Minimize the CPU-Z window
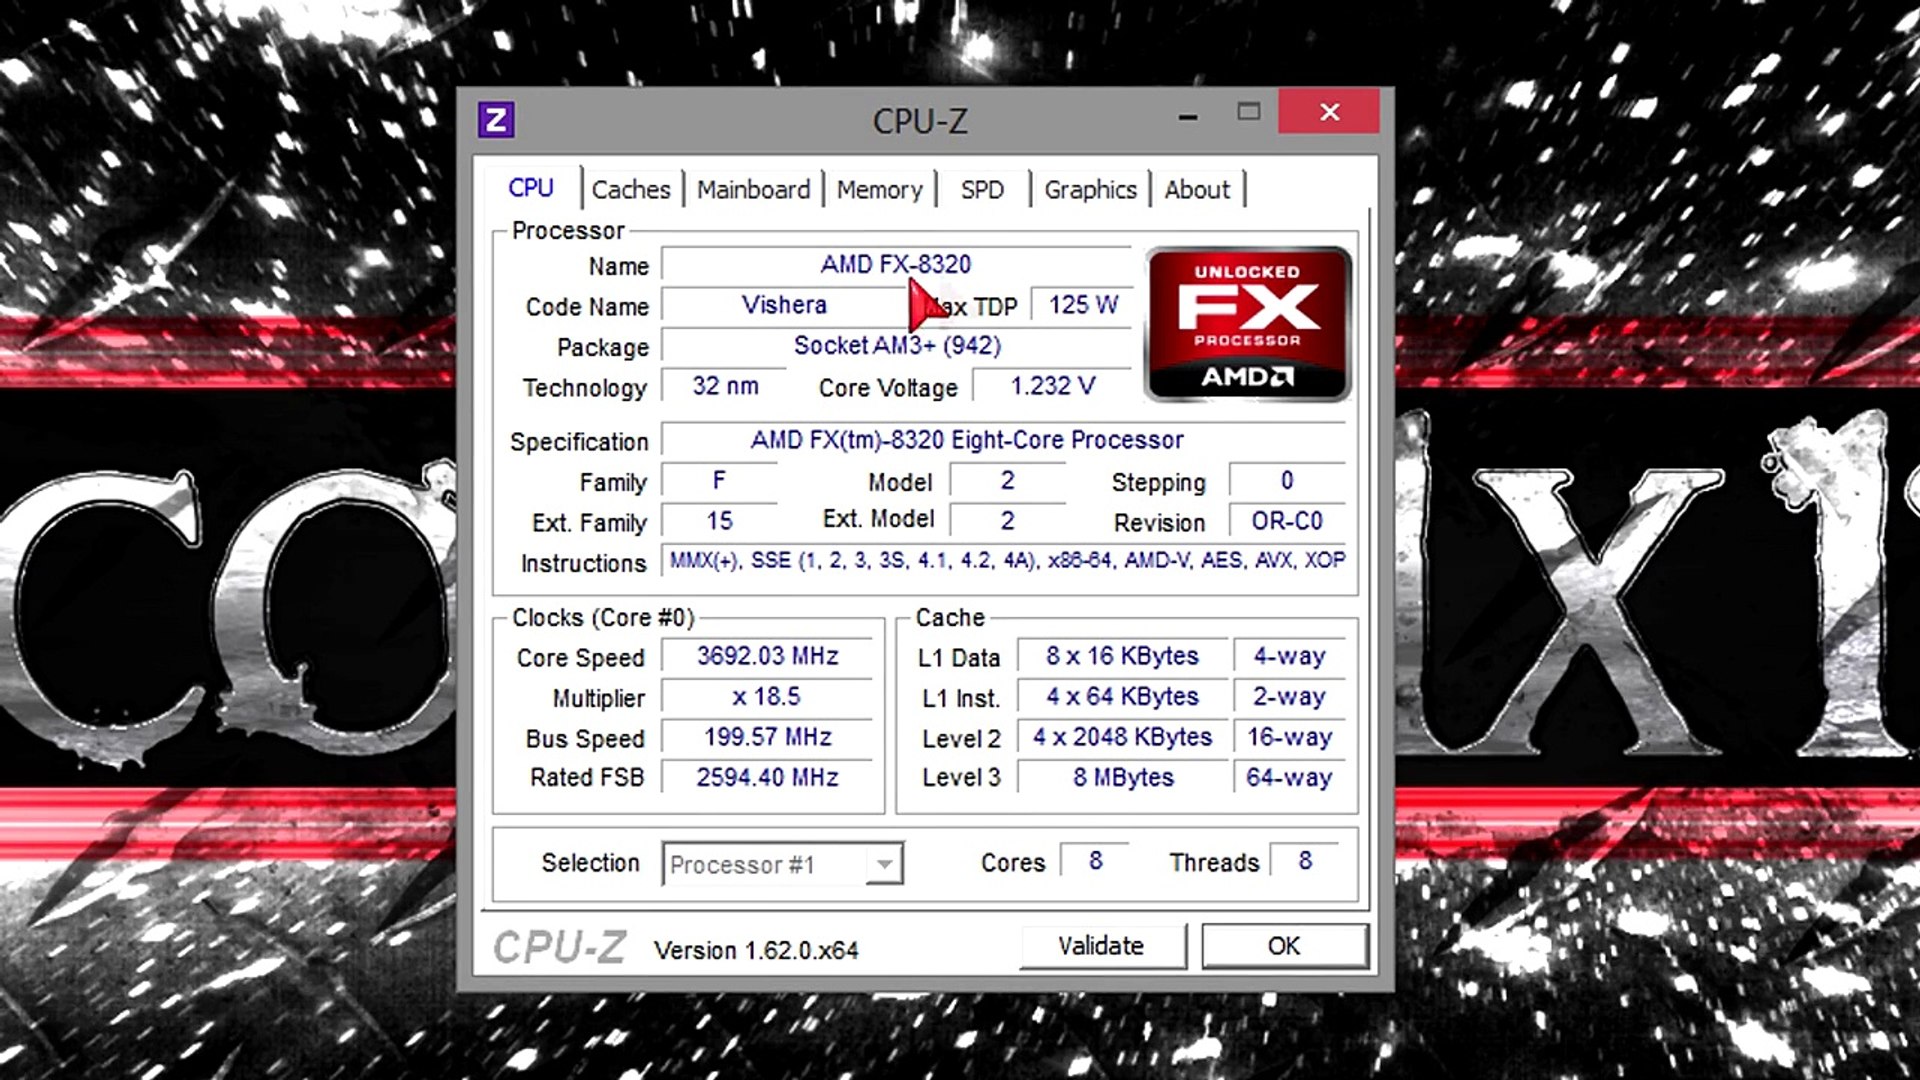Viewport: 1920px width, 1080px height. (1188, 116)
